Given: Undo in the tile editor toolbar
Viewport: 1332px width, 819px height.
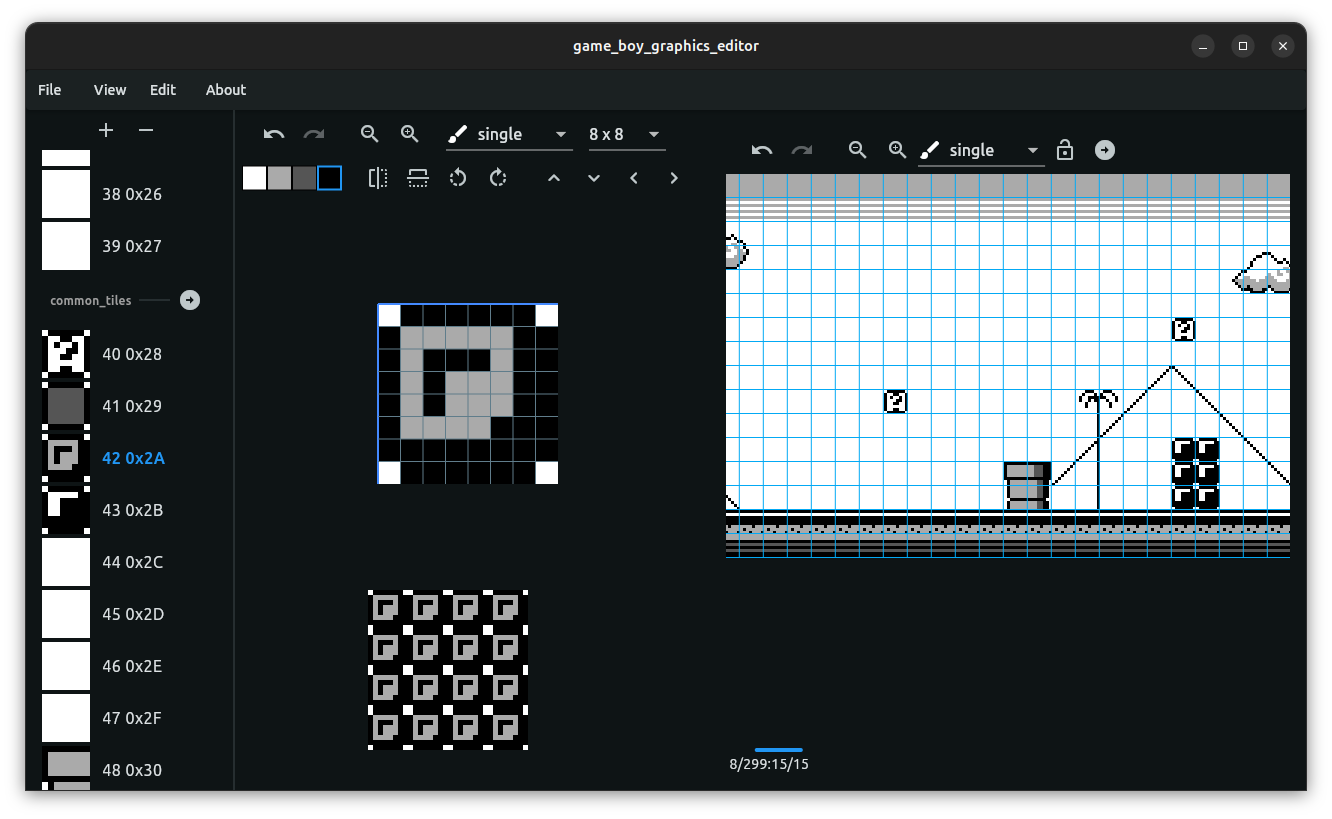Looking at the screenshot, I should coord(274,134).
